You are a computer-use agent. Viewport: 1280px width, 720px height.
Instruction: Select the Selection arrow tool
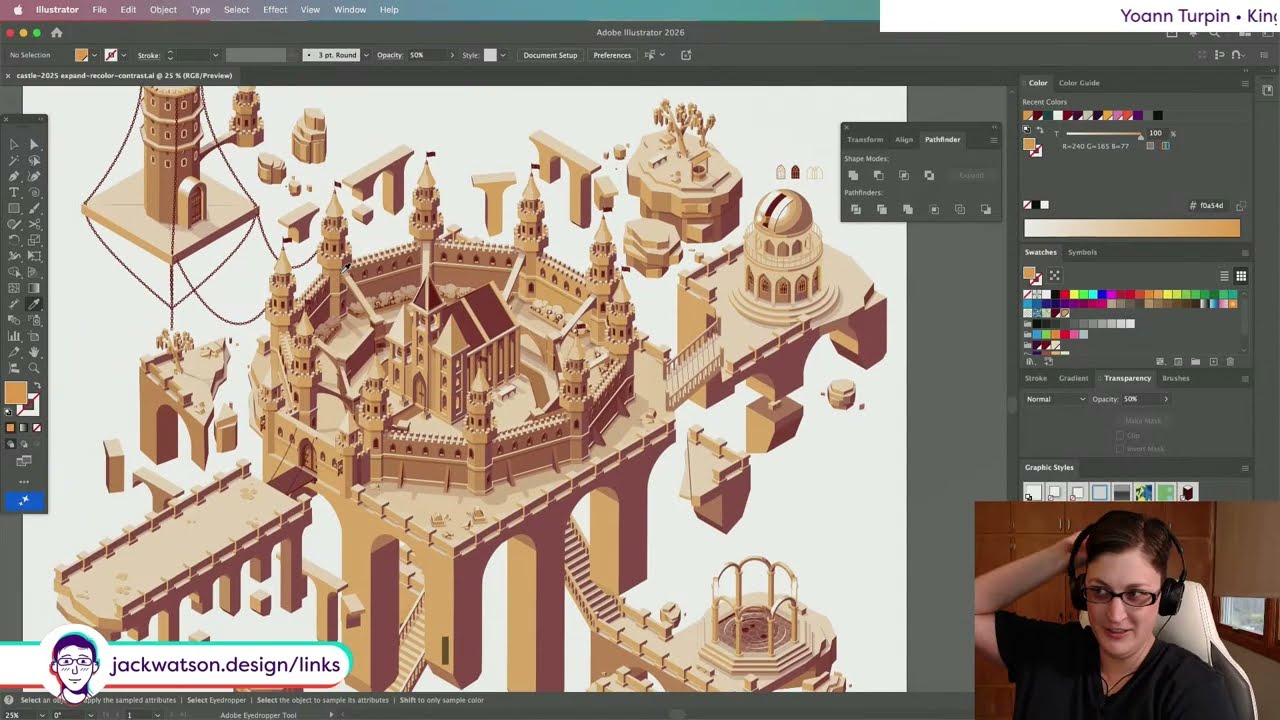point(14,145)
